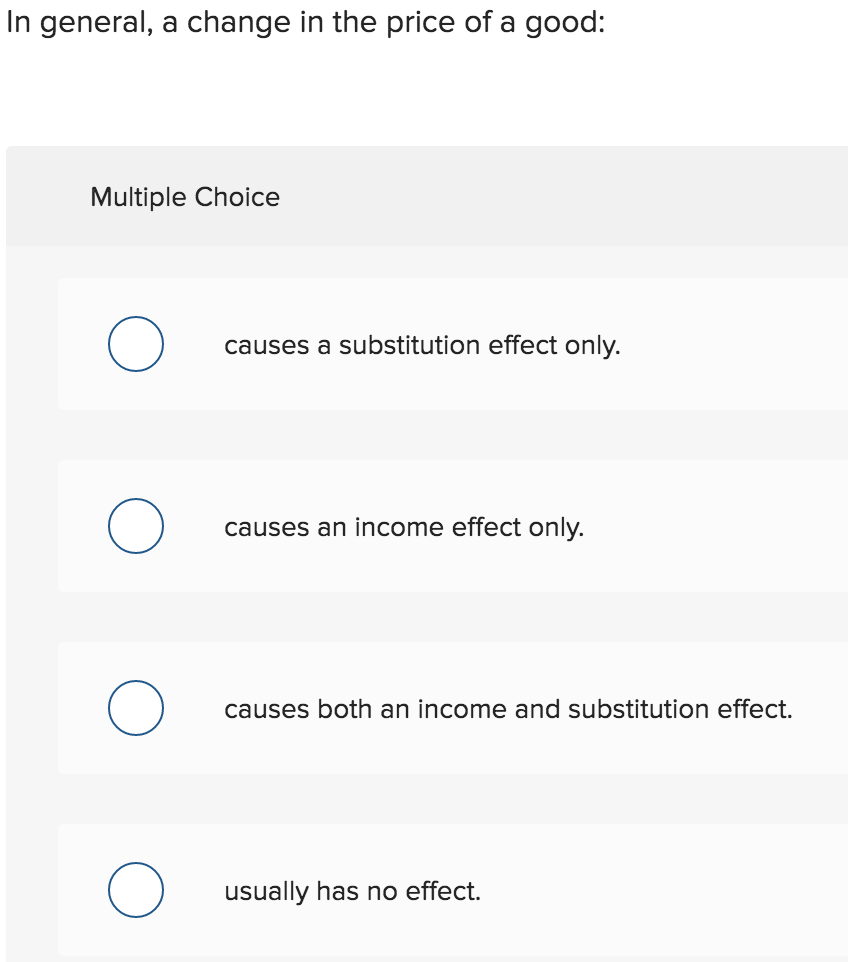Click the answer text about both income and substitution
The image size is (848, 962).
[508, 709]
